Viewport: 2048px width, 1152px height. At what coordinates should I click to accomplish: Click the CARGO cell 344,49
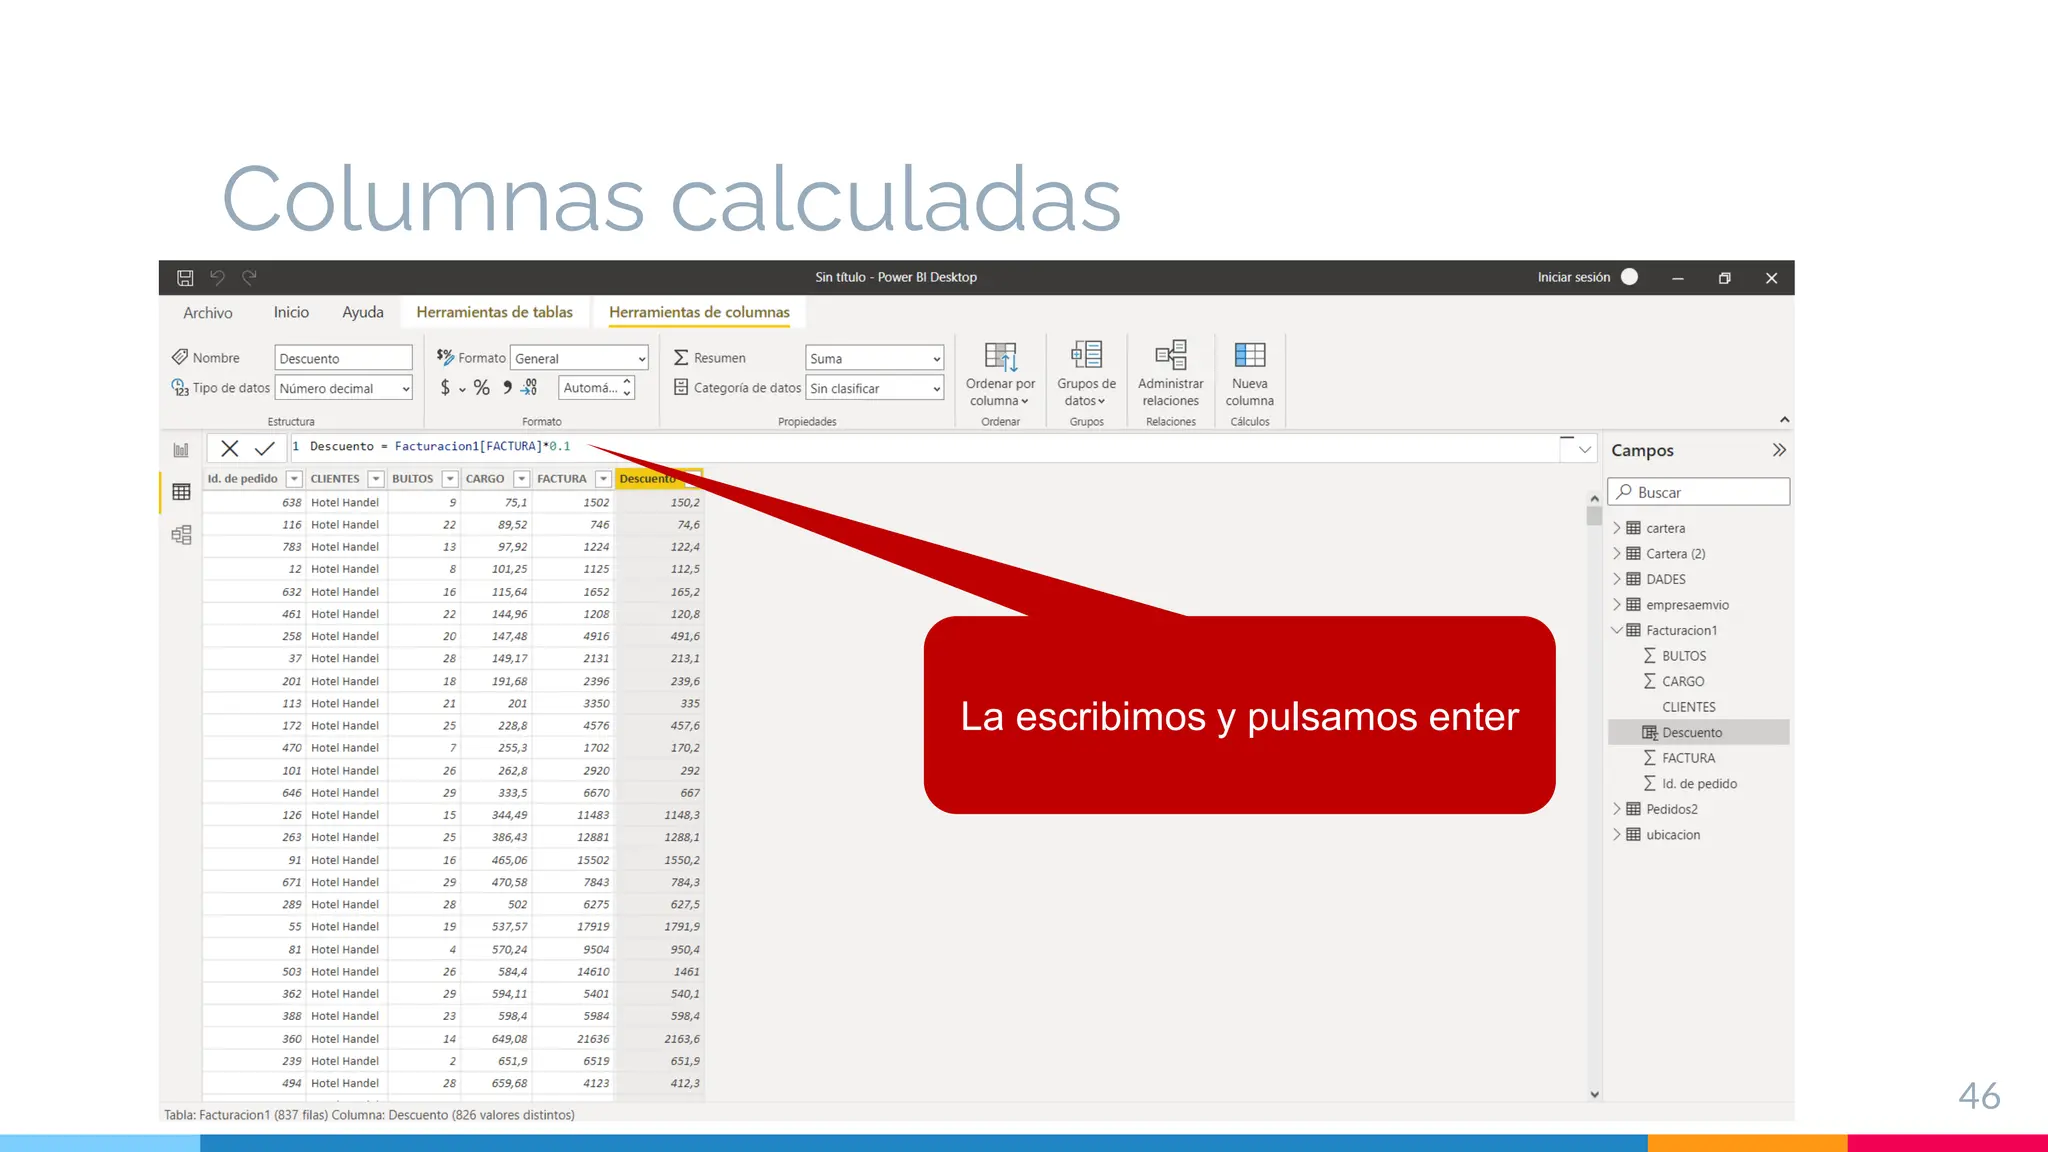click(496, 816)
